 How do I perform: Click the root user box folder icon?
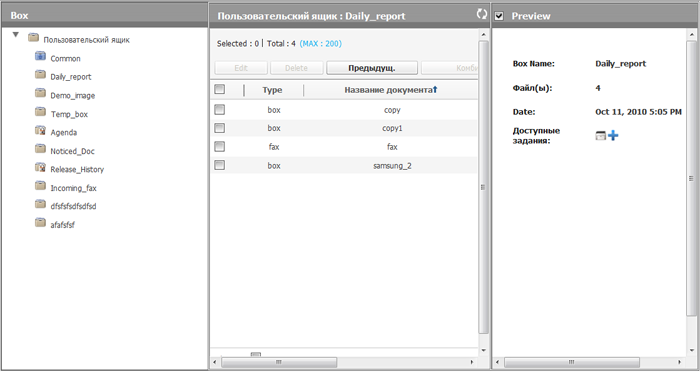coord(33,38)
